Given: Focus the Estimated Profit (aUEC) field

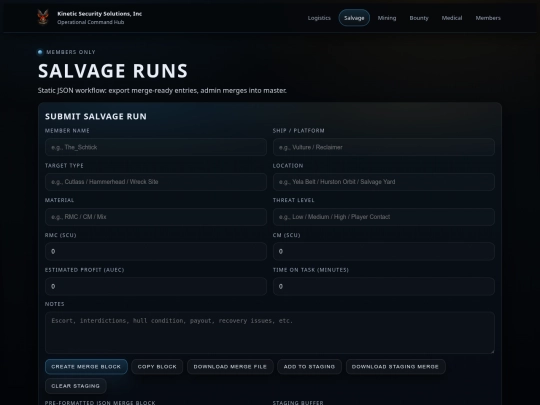Looking at the screenshot, I should point(156,286).
